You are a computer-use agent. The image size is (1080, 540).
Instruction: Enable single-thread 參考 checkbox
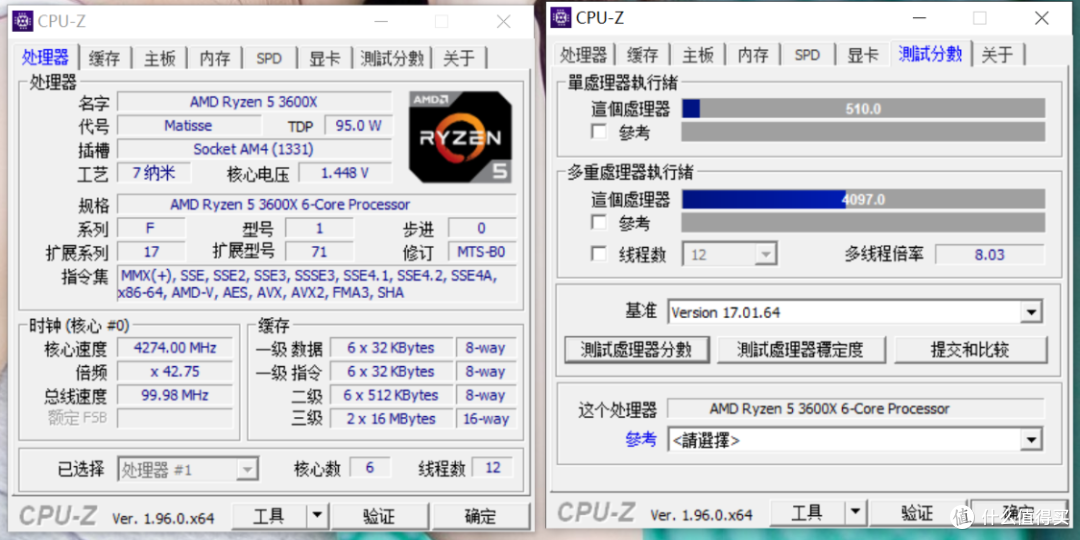pyautogui.click(x=599, y=132)
